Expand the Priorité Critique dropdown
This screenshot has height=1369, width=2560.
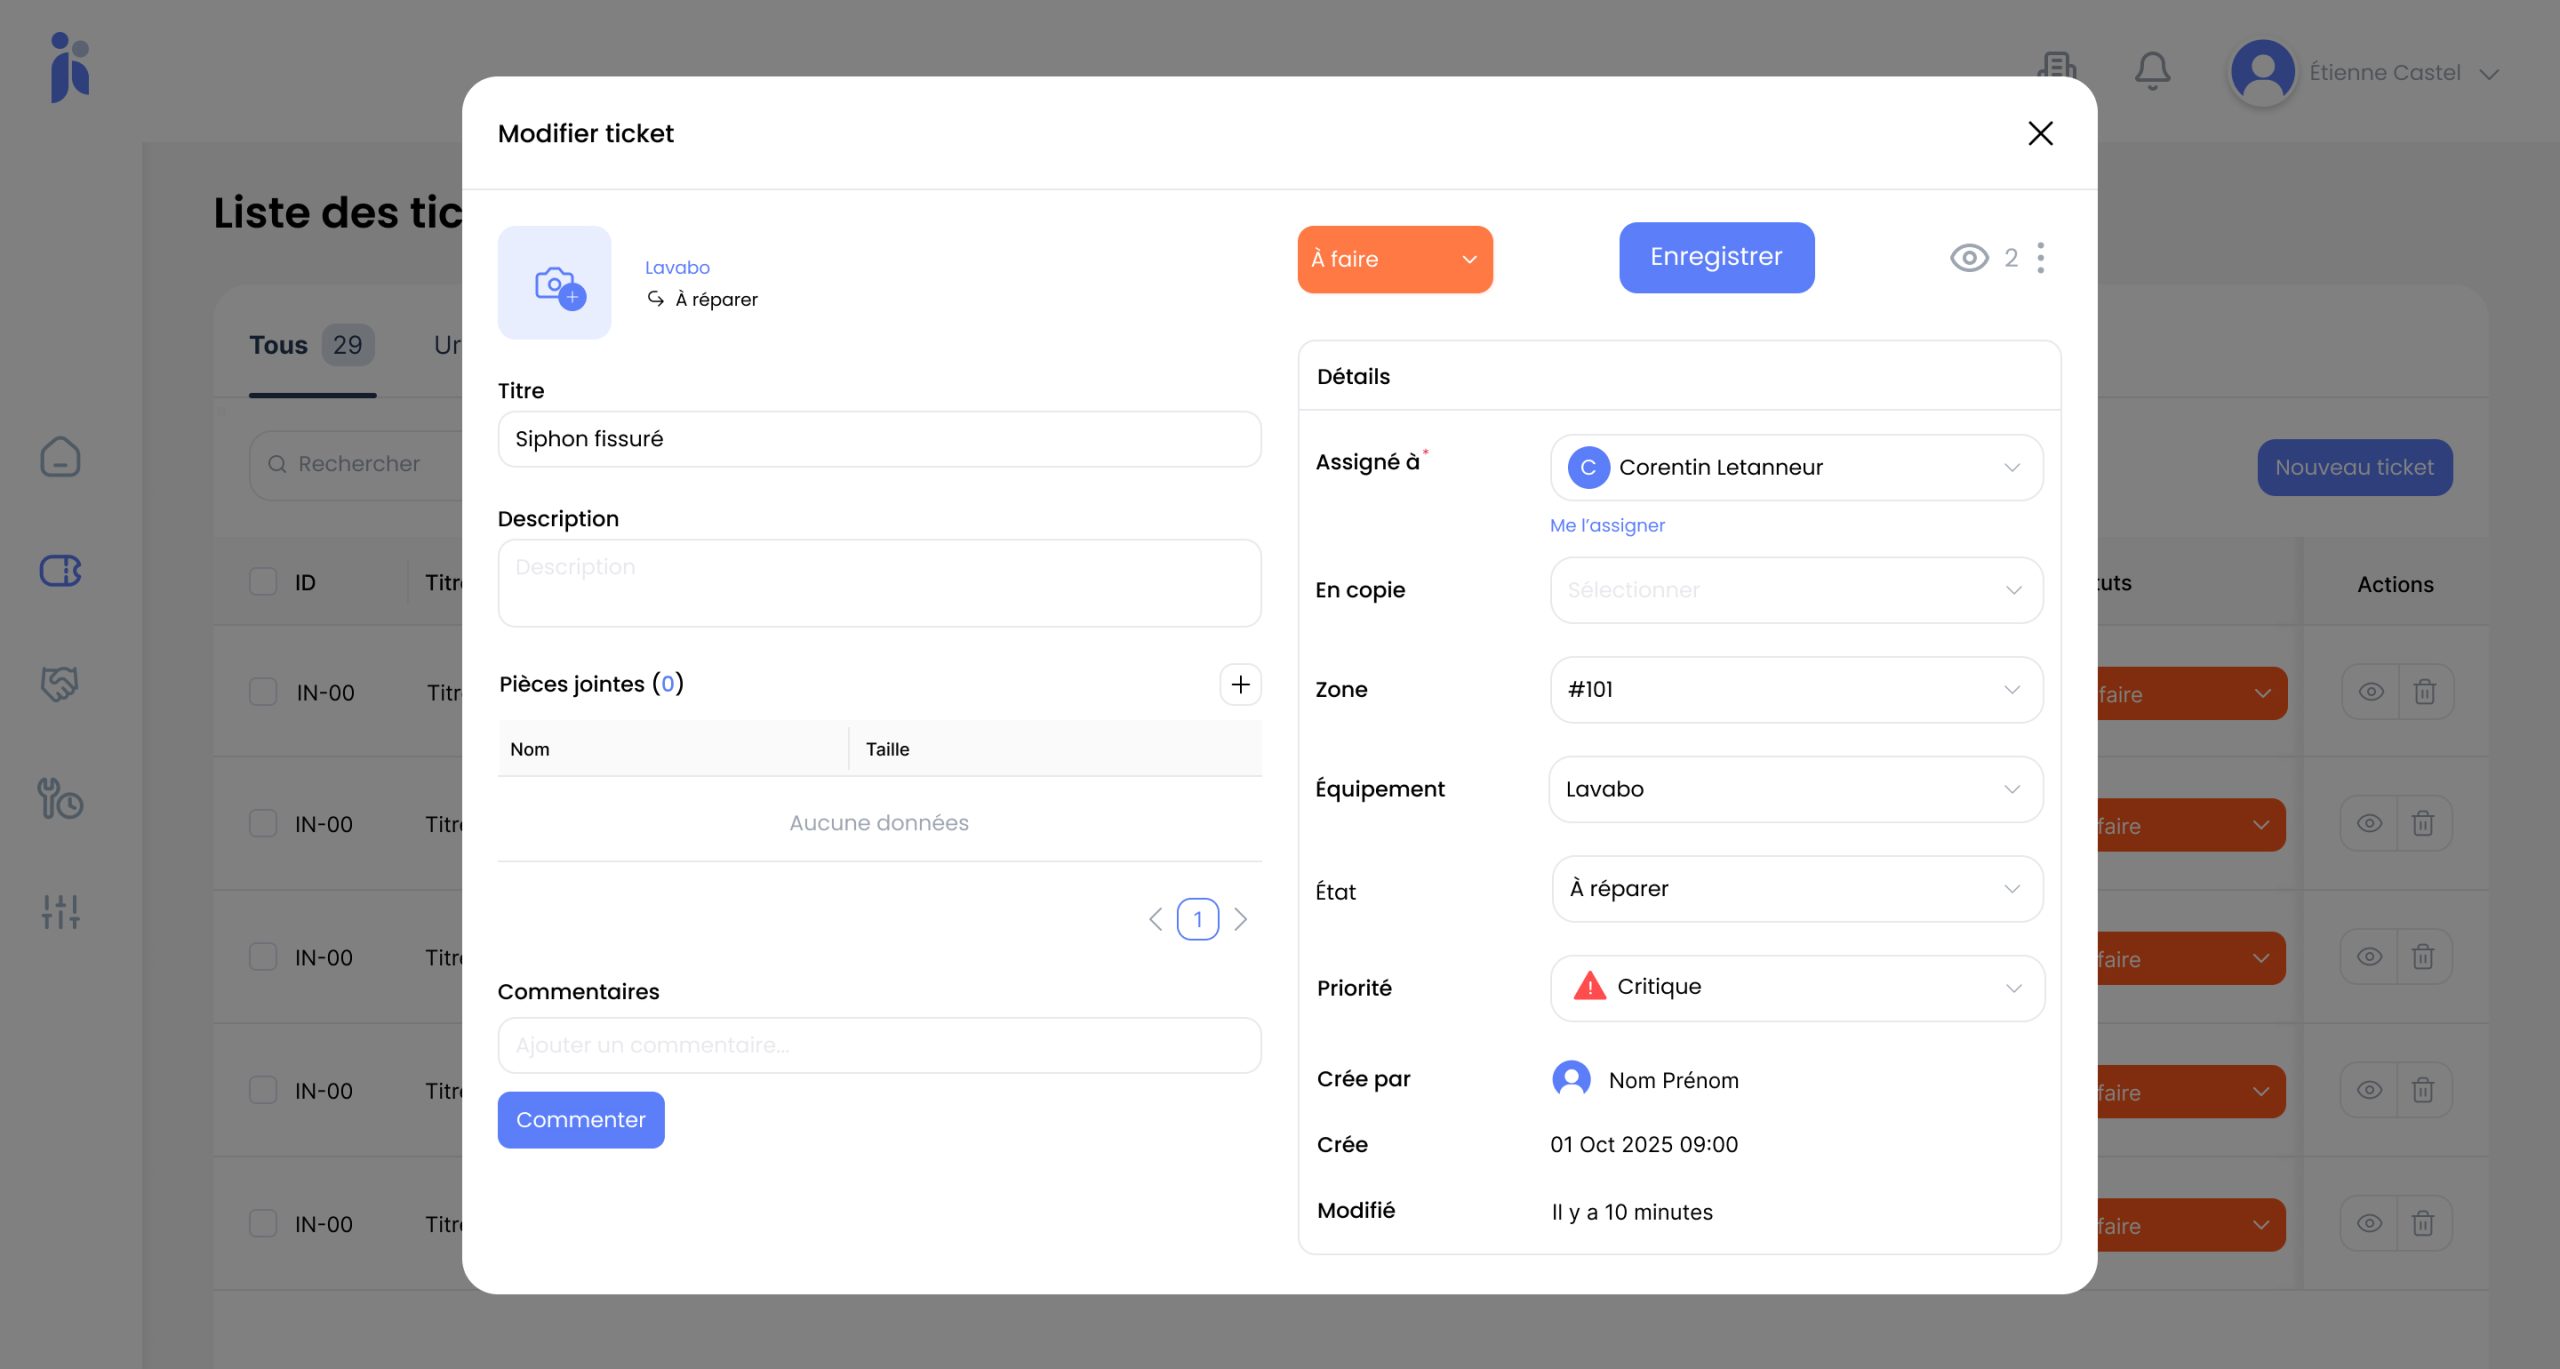(1796, 987)
